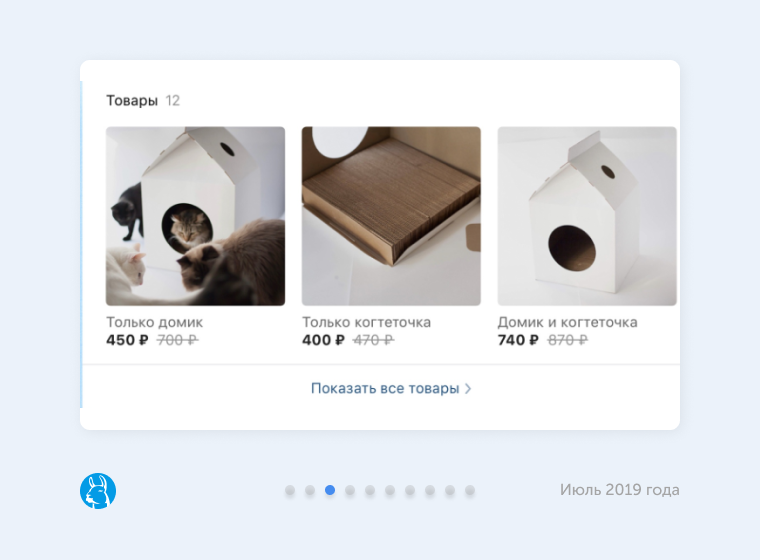760x560 pixels.
Task: Click the 12 items counter beside Товары
Action: pyautogui.click(x=173, y=100)
